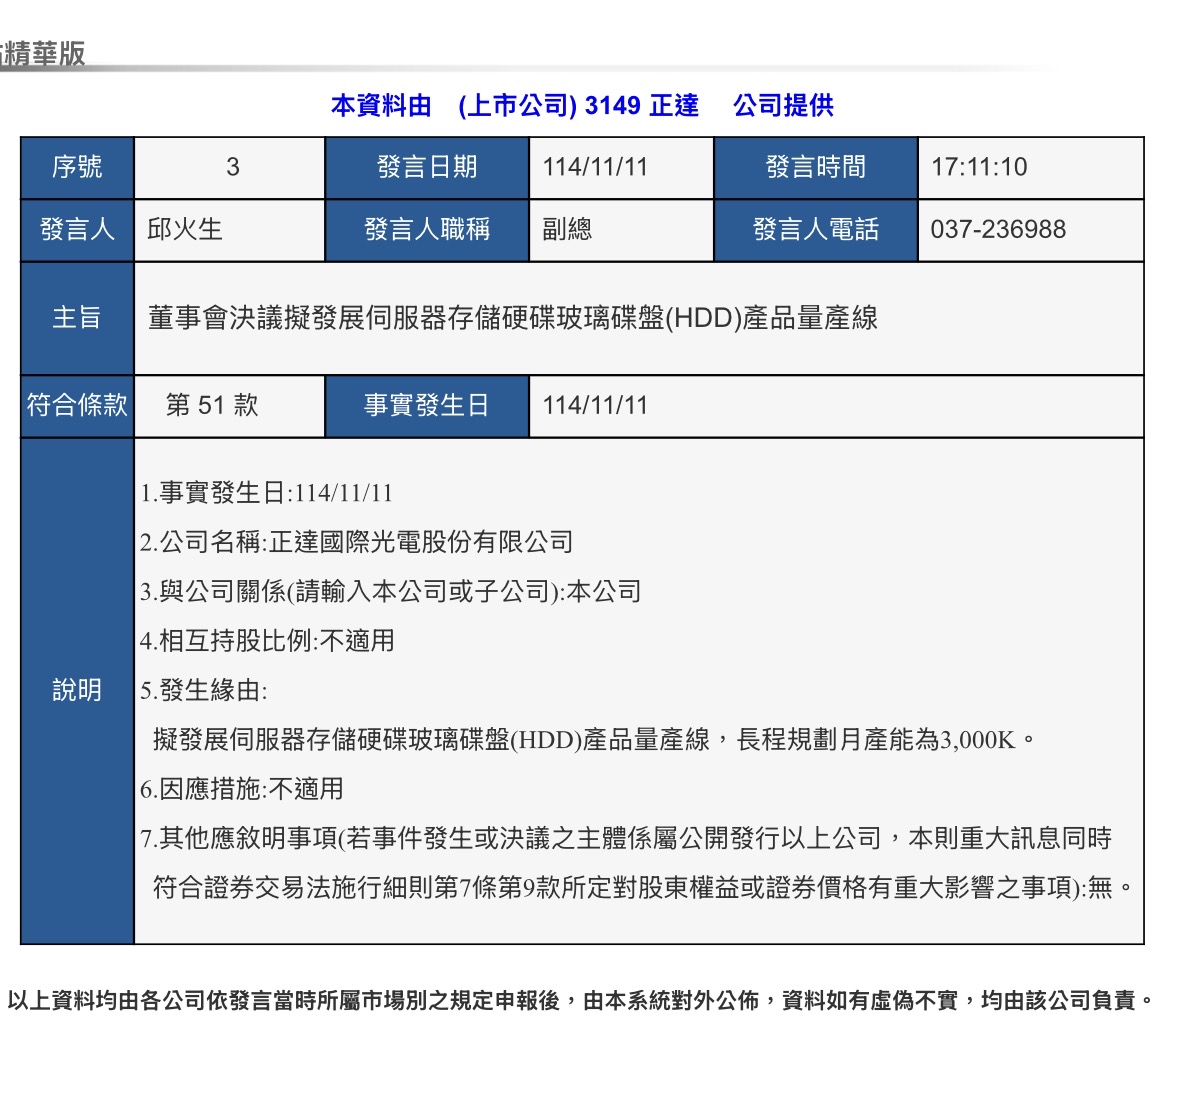Select line 4.相互持股比例:不適用

click(267, 641)
